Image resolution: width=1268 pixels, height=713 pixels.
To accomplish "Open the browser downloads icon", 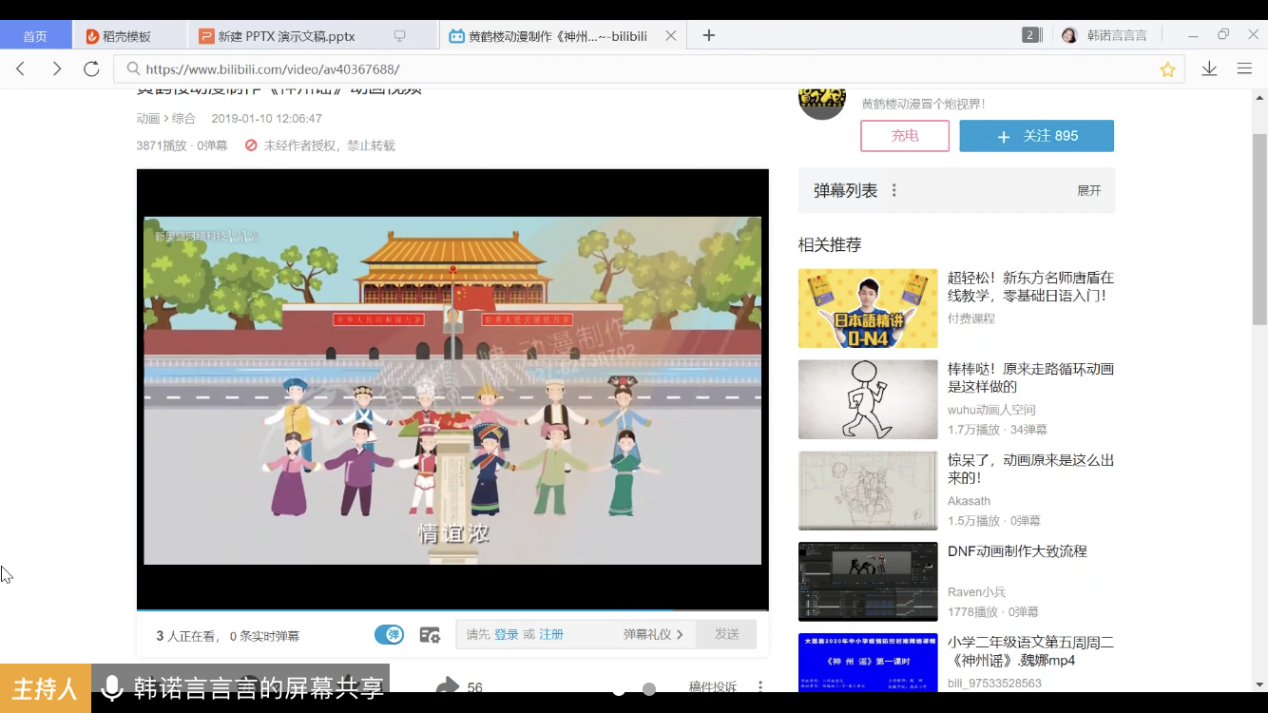I will [x=1209, y=69].
